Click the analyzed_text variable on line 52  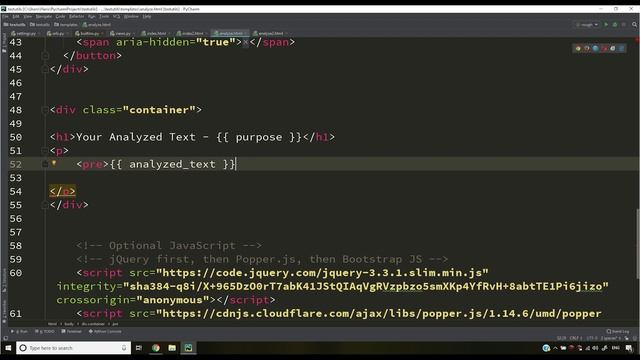(x=172, y=164)
